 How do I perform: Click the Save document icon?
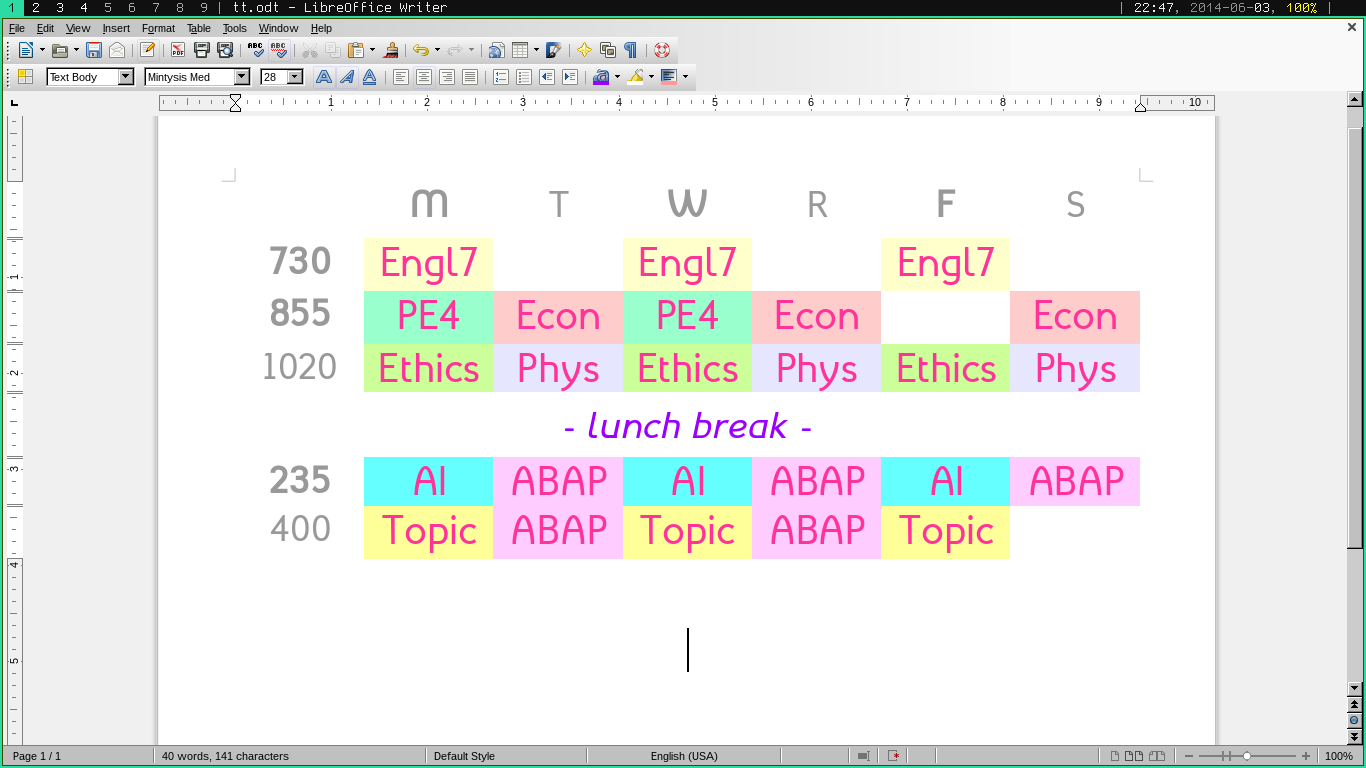(x=94, y=50)
